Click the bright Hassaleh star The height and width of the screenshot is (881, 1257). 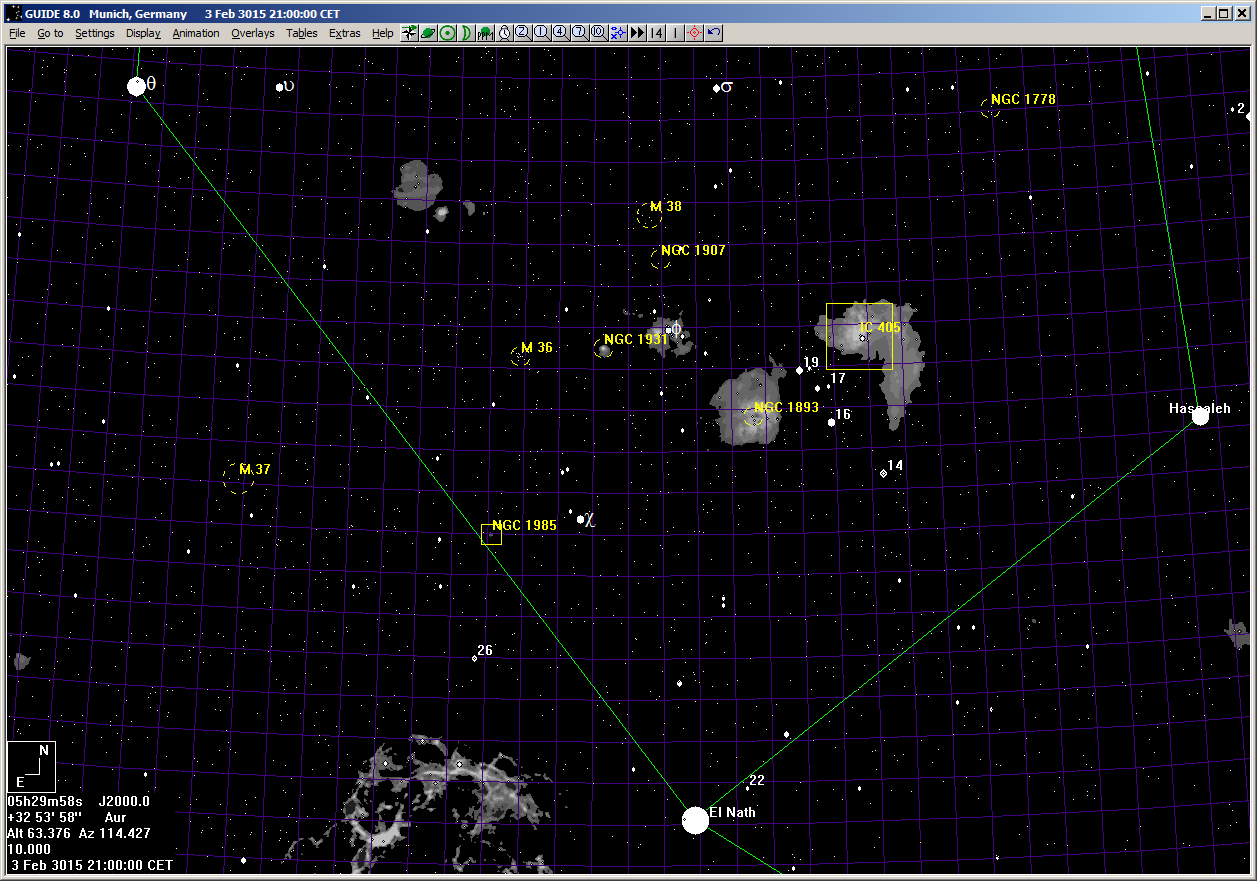point(1200,417)
